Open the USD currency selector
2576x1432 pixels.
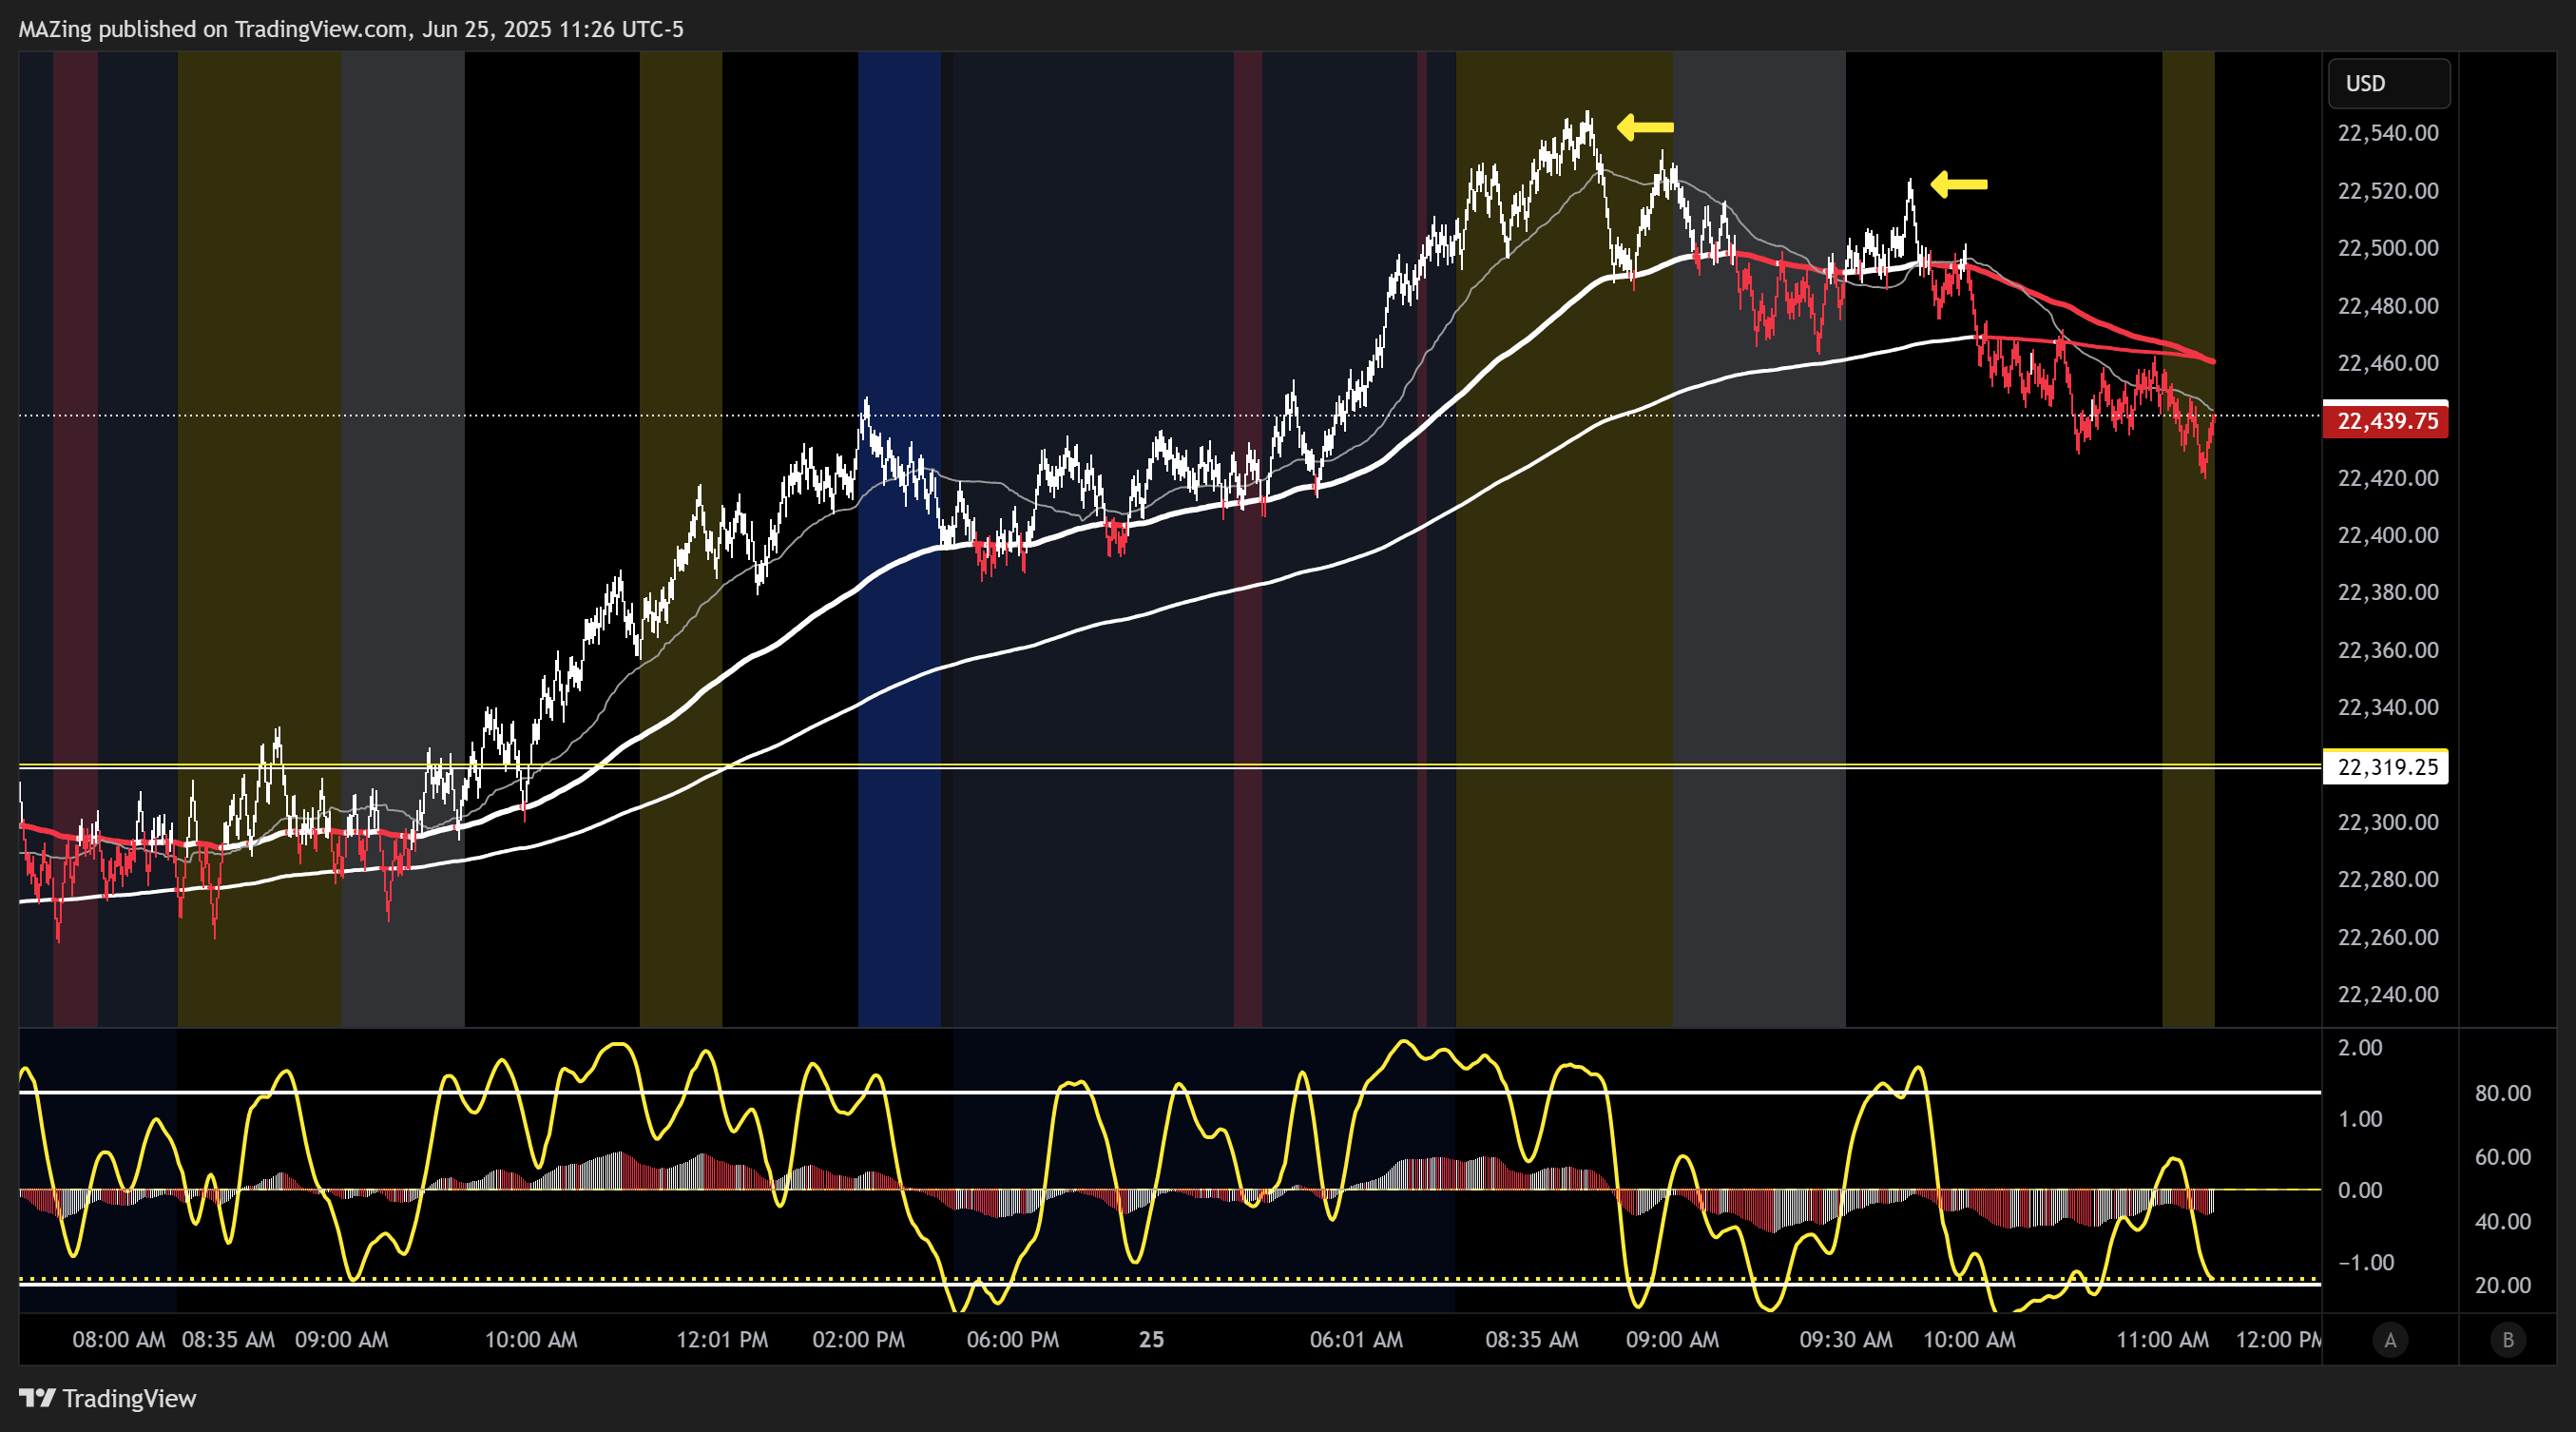click(2389, 83)
